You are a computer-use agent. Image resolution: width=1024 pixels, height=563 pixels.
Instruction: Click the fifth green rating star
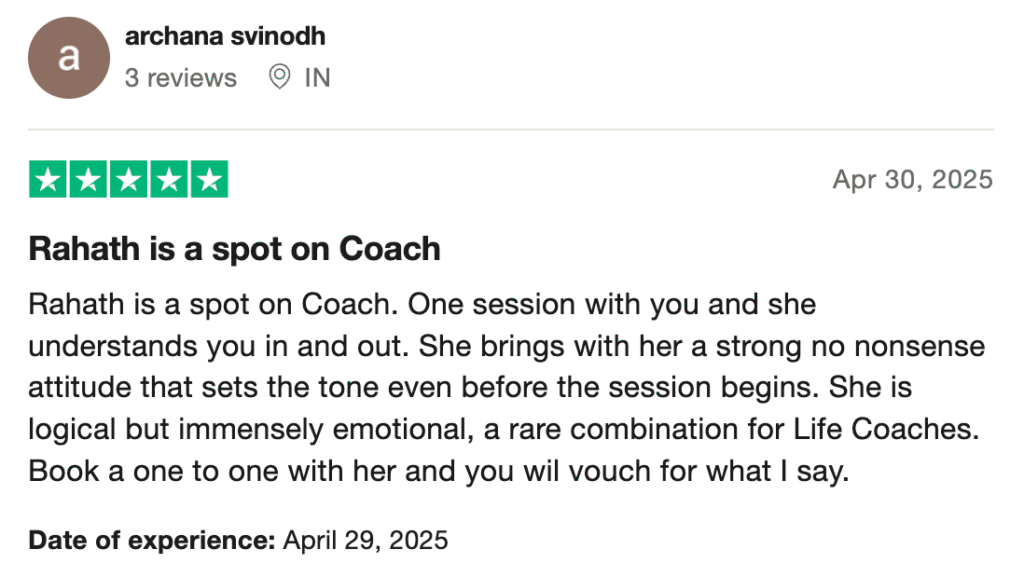point(208,180)
